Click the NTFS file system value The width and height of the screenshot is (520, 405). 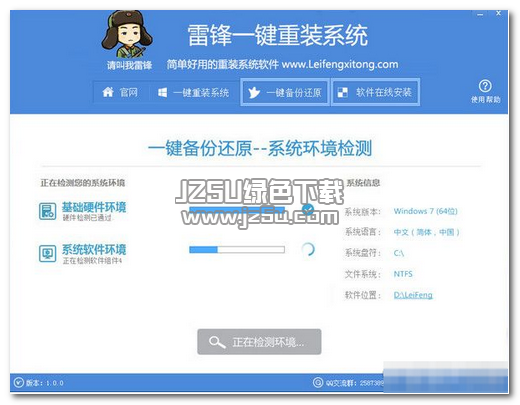tap(403, 274)
